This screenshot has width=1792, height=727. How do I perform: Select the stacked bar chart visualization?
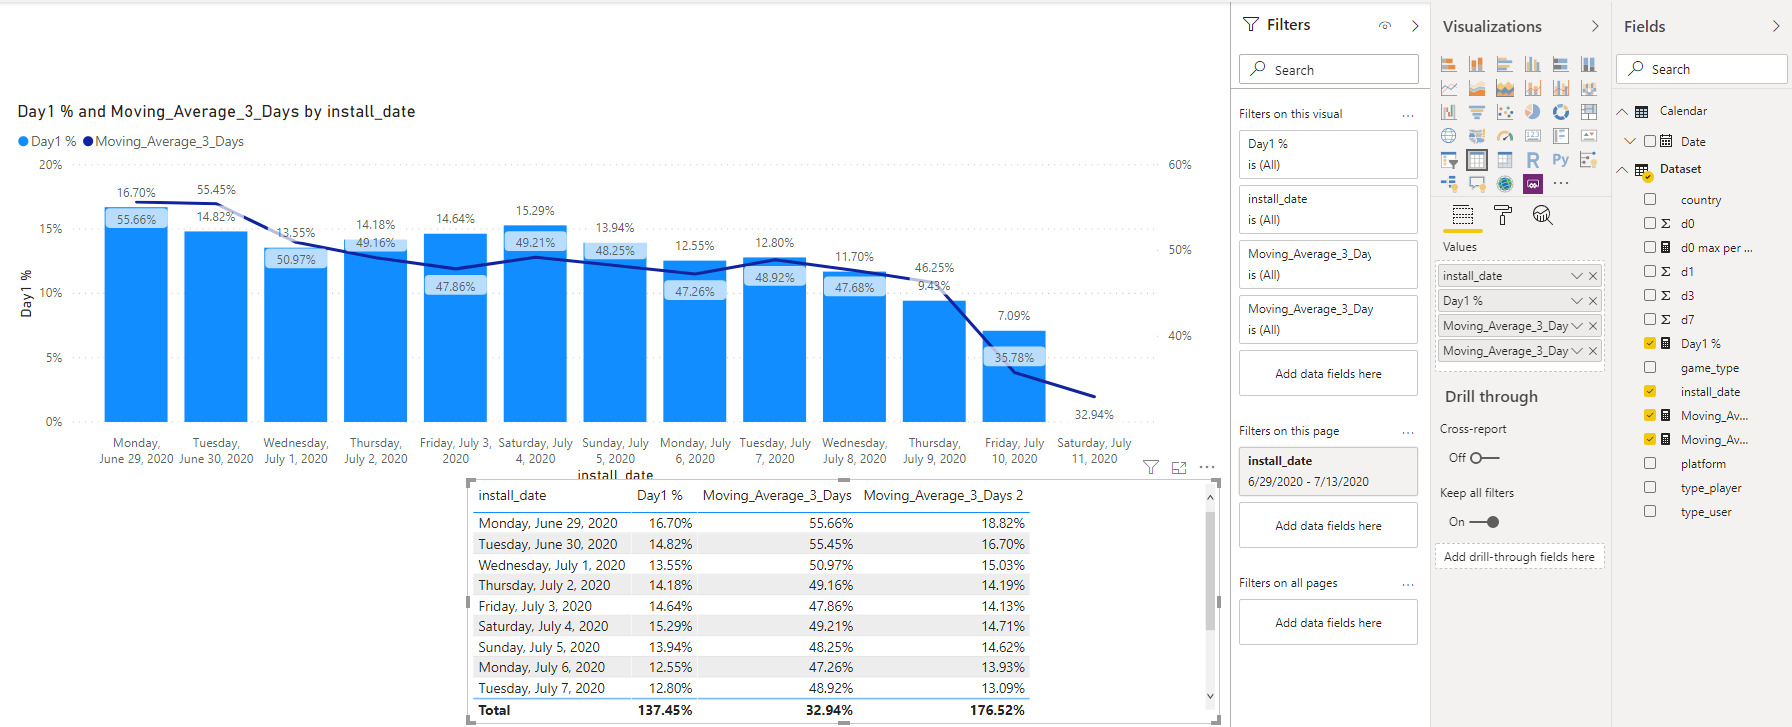(x=1448, y=64)
